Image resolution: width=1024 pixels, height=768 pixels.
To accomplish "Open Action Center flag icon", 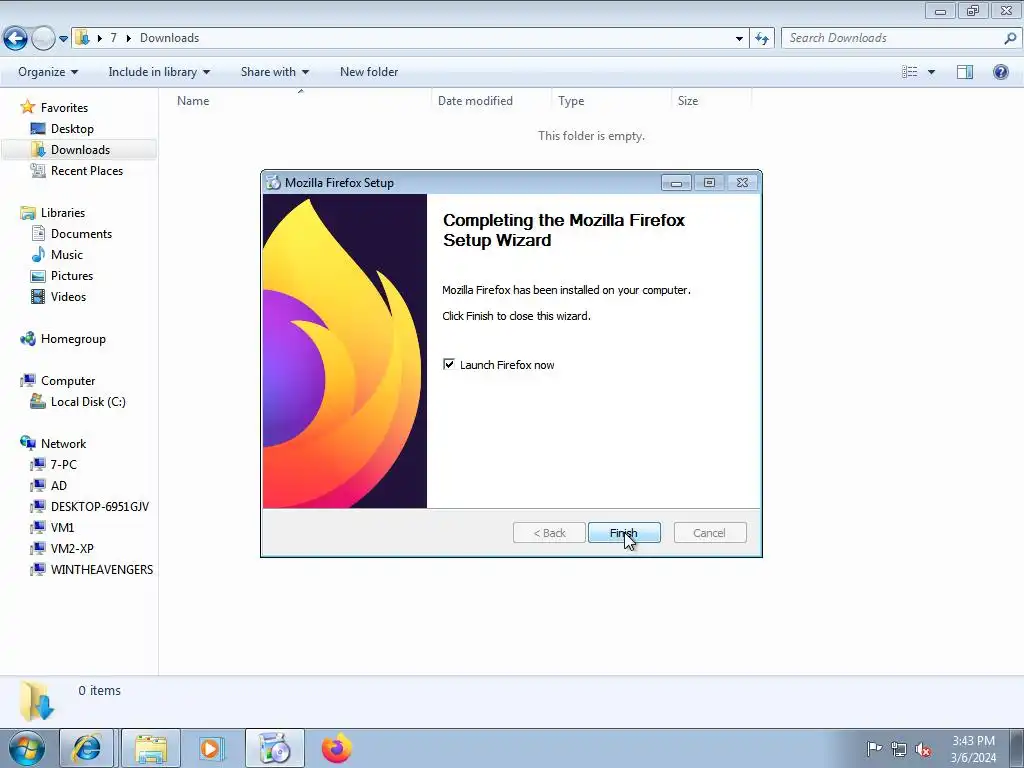I will (874, 748).
